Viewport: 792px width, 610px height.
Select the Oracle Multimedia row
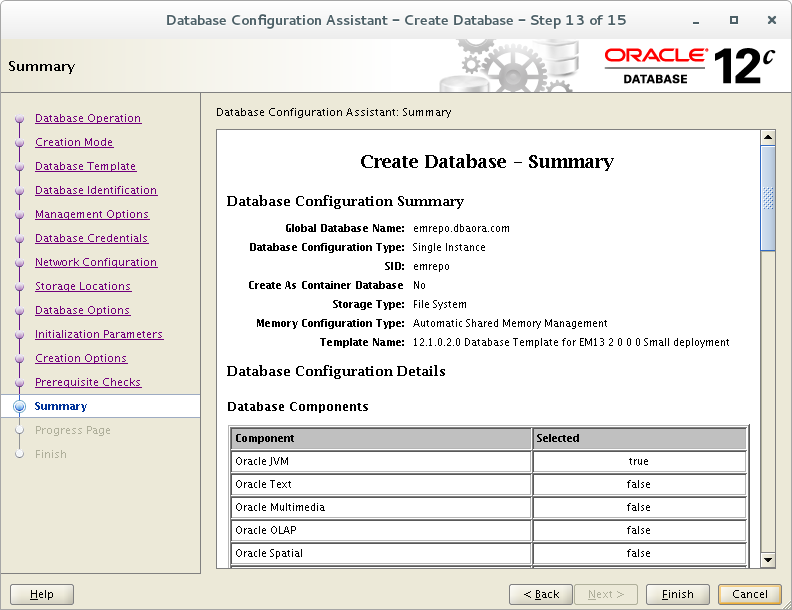point(488,507)
